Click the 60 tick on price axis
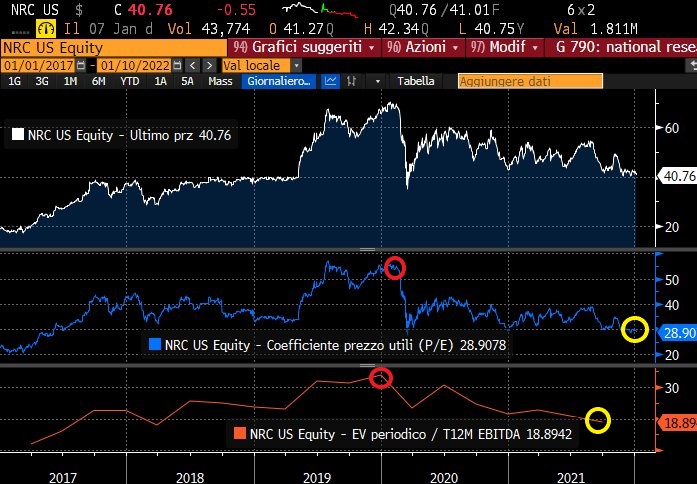 tap(672, 128)
